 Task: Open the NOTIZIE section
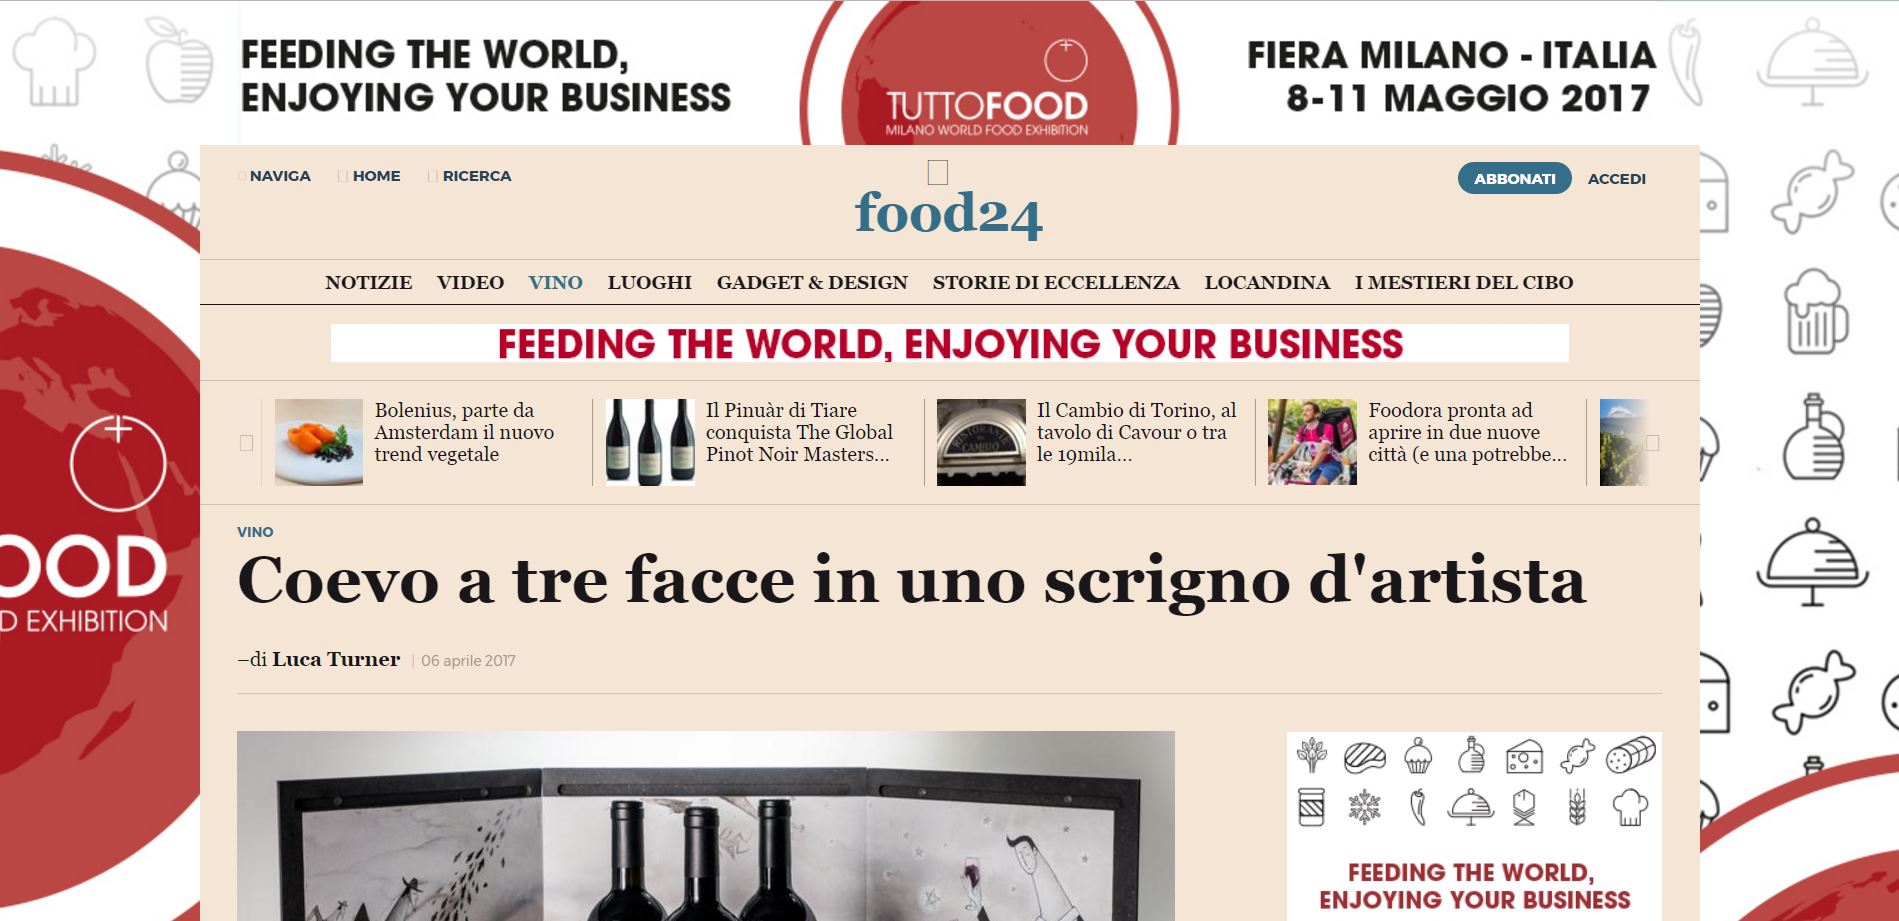click(x=368, y=283)
